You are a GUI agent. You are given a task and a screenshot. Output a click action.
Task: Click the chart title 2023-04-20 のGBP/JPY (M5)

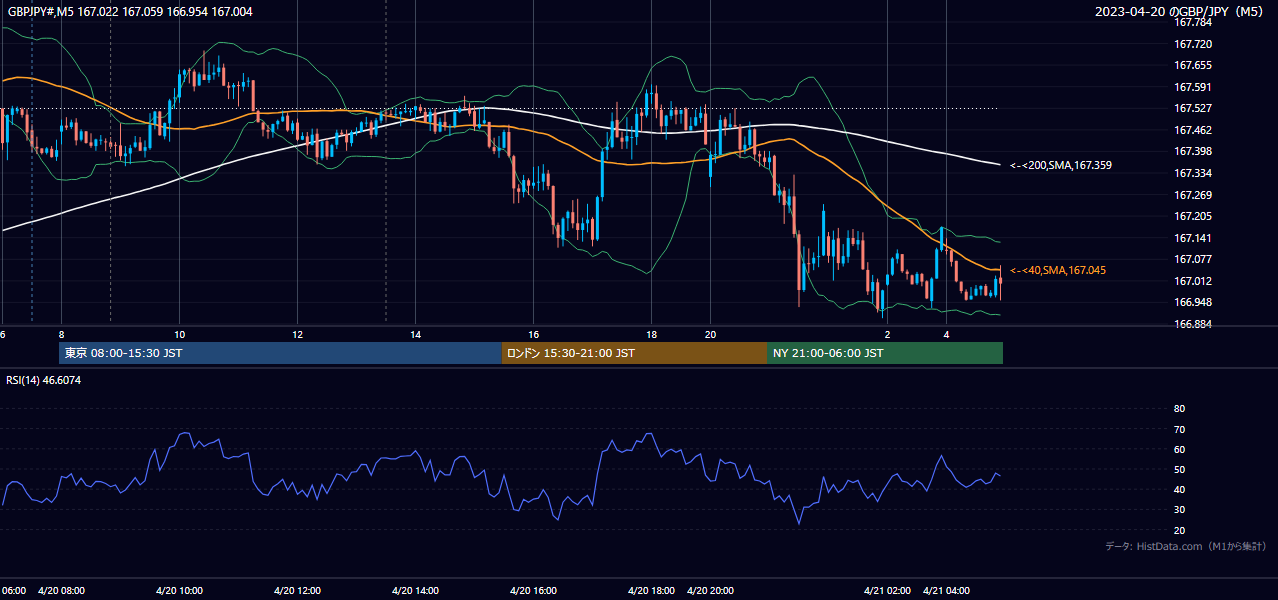tap(1180, 11)
